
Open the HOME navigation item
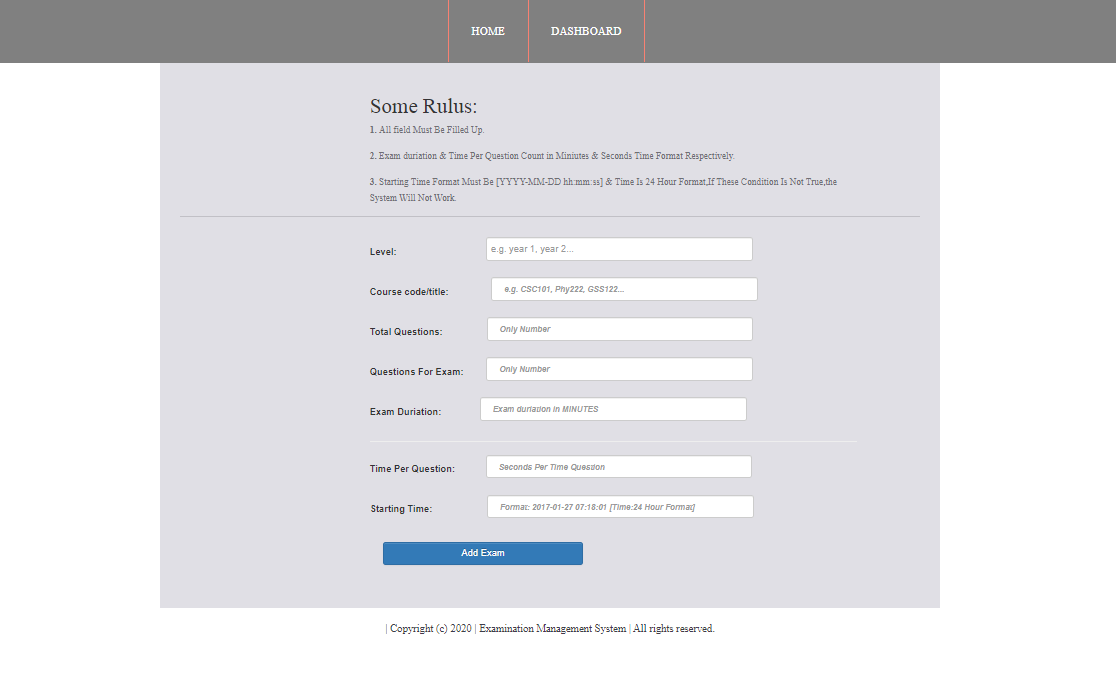pos(488,31)
